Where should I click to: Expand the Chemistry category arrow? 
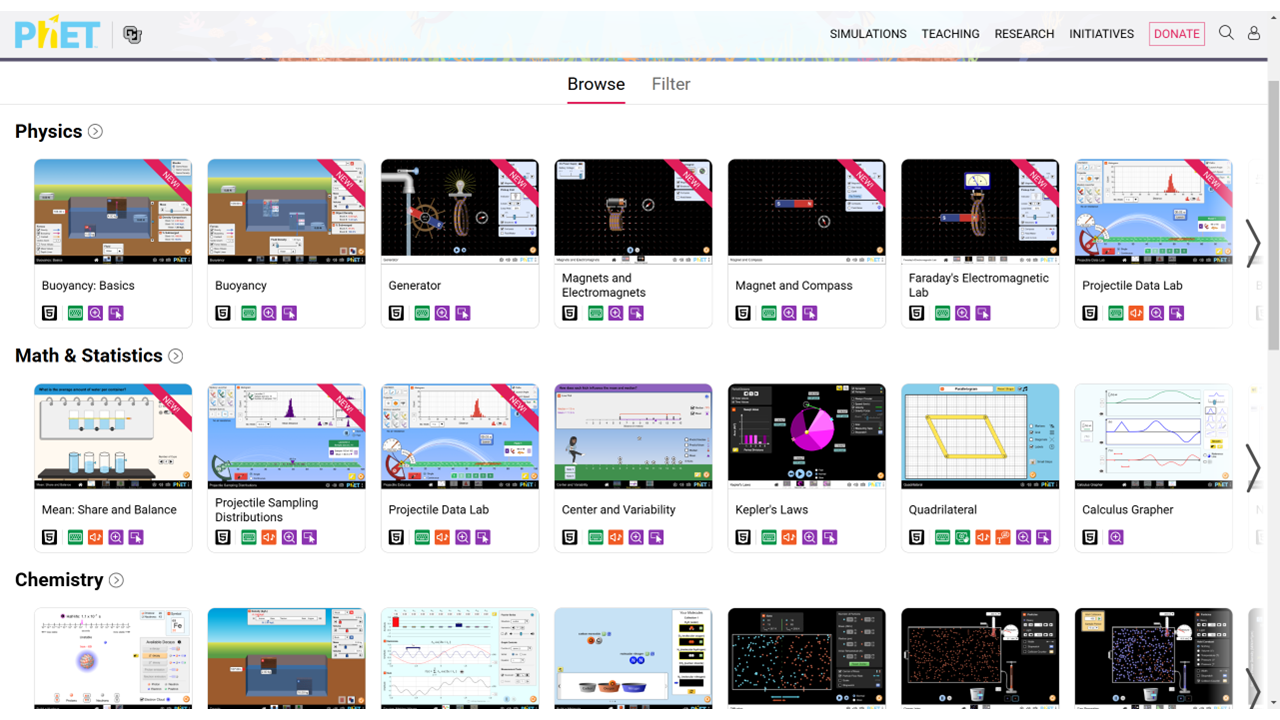116,580
